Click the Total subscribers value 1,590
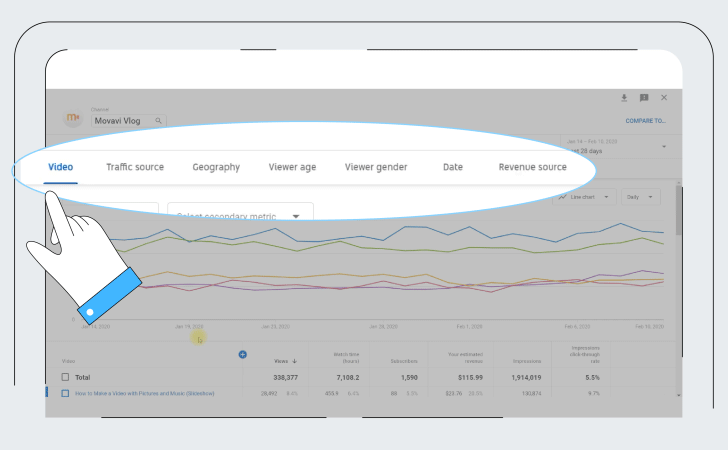728x450 pixels. point(410,378)
